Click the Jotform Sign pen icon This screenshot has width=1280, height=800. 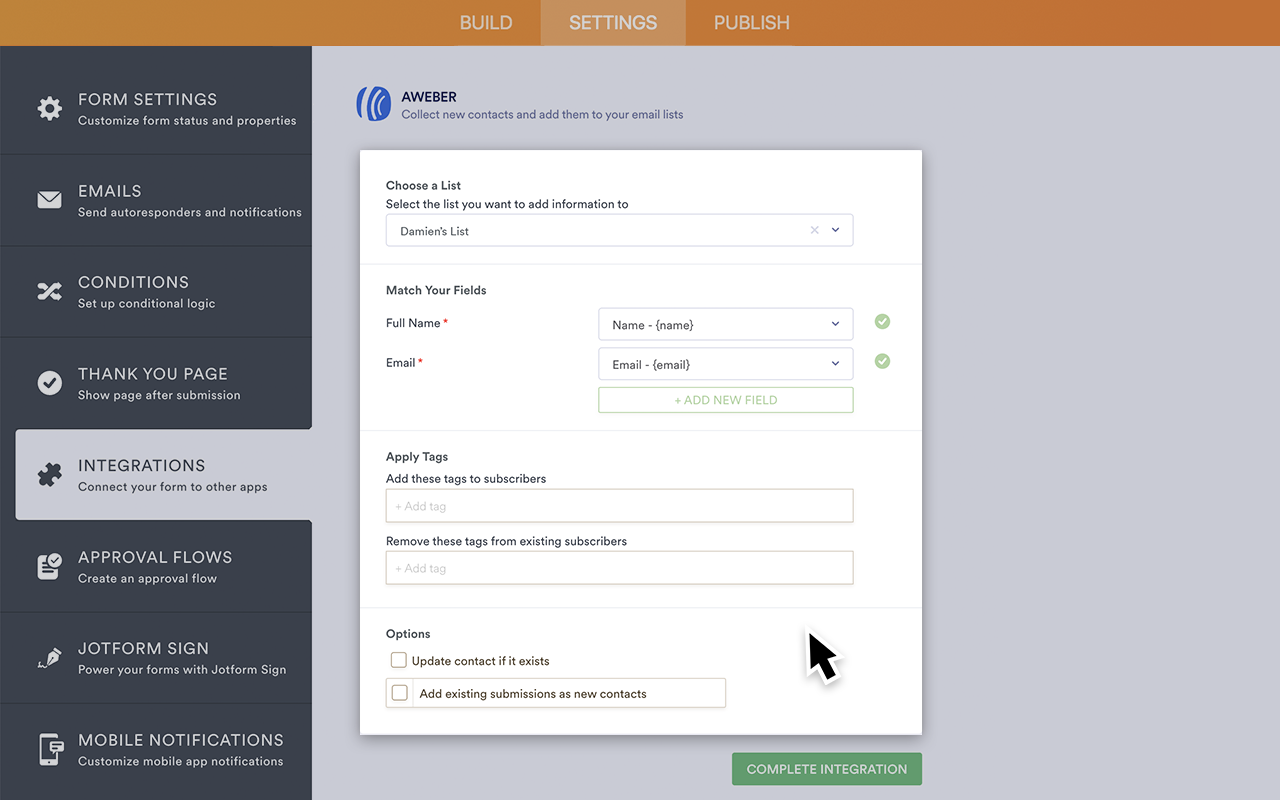coord(49,658)
